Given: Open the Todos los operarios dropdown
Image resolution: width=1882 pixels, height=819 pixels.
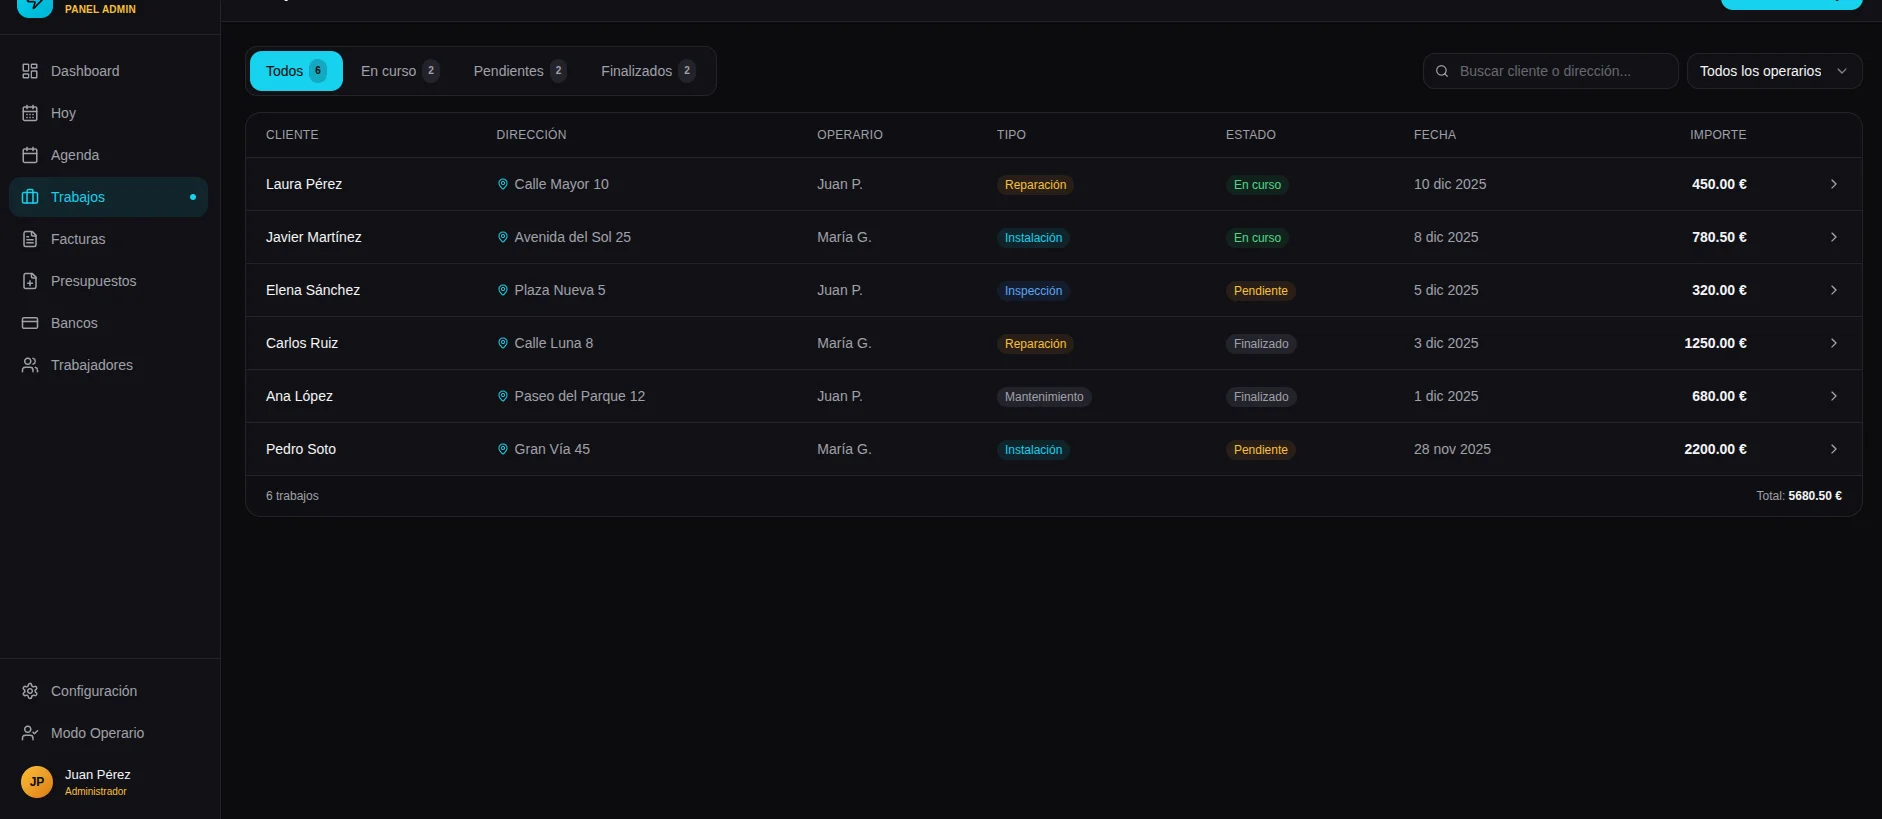Looking at the screenshot, I should tap(1774, 71).
